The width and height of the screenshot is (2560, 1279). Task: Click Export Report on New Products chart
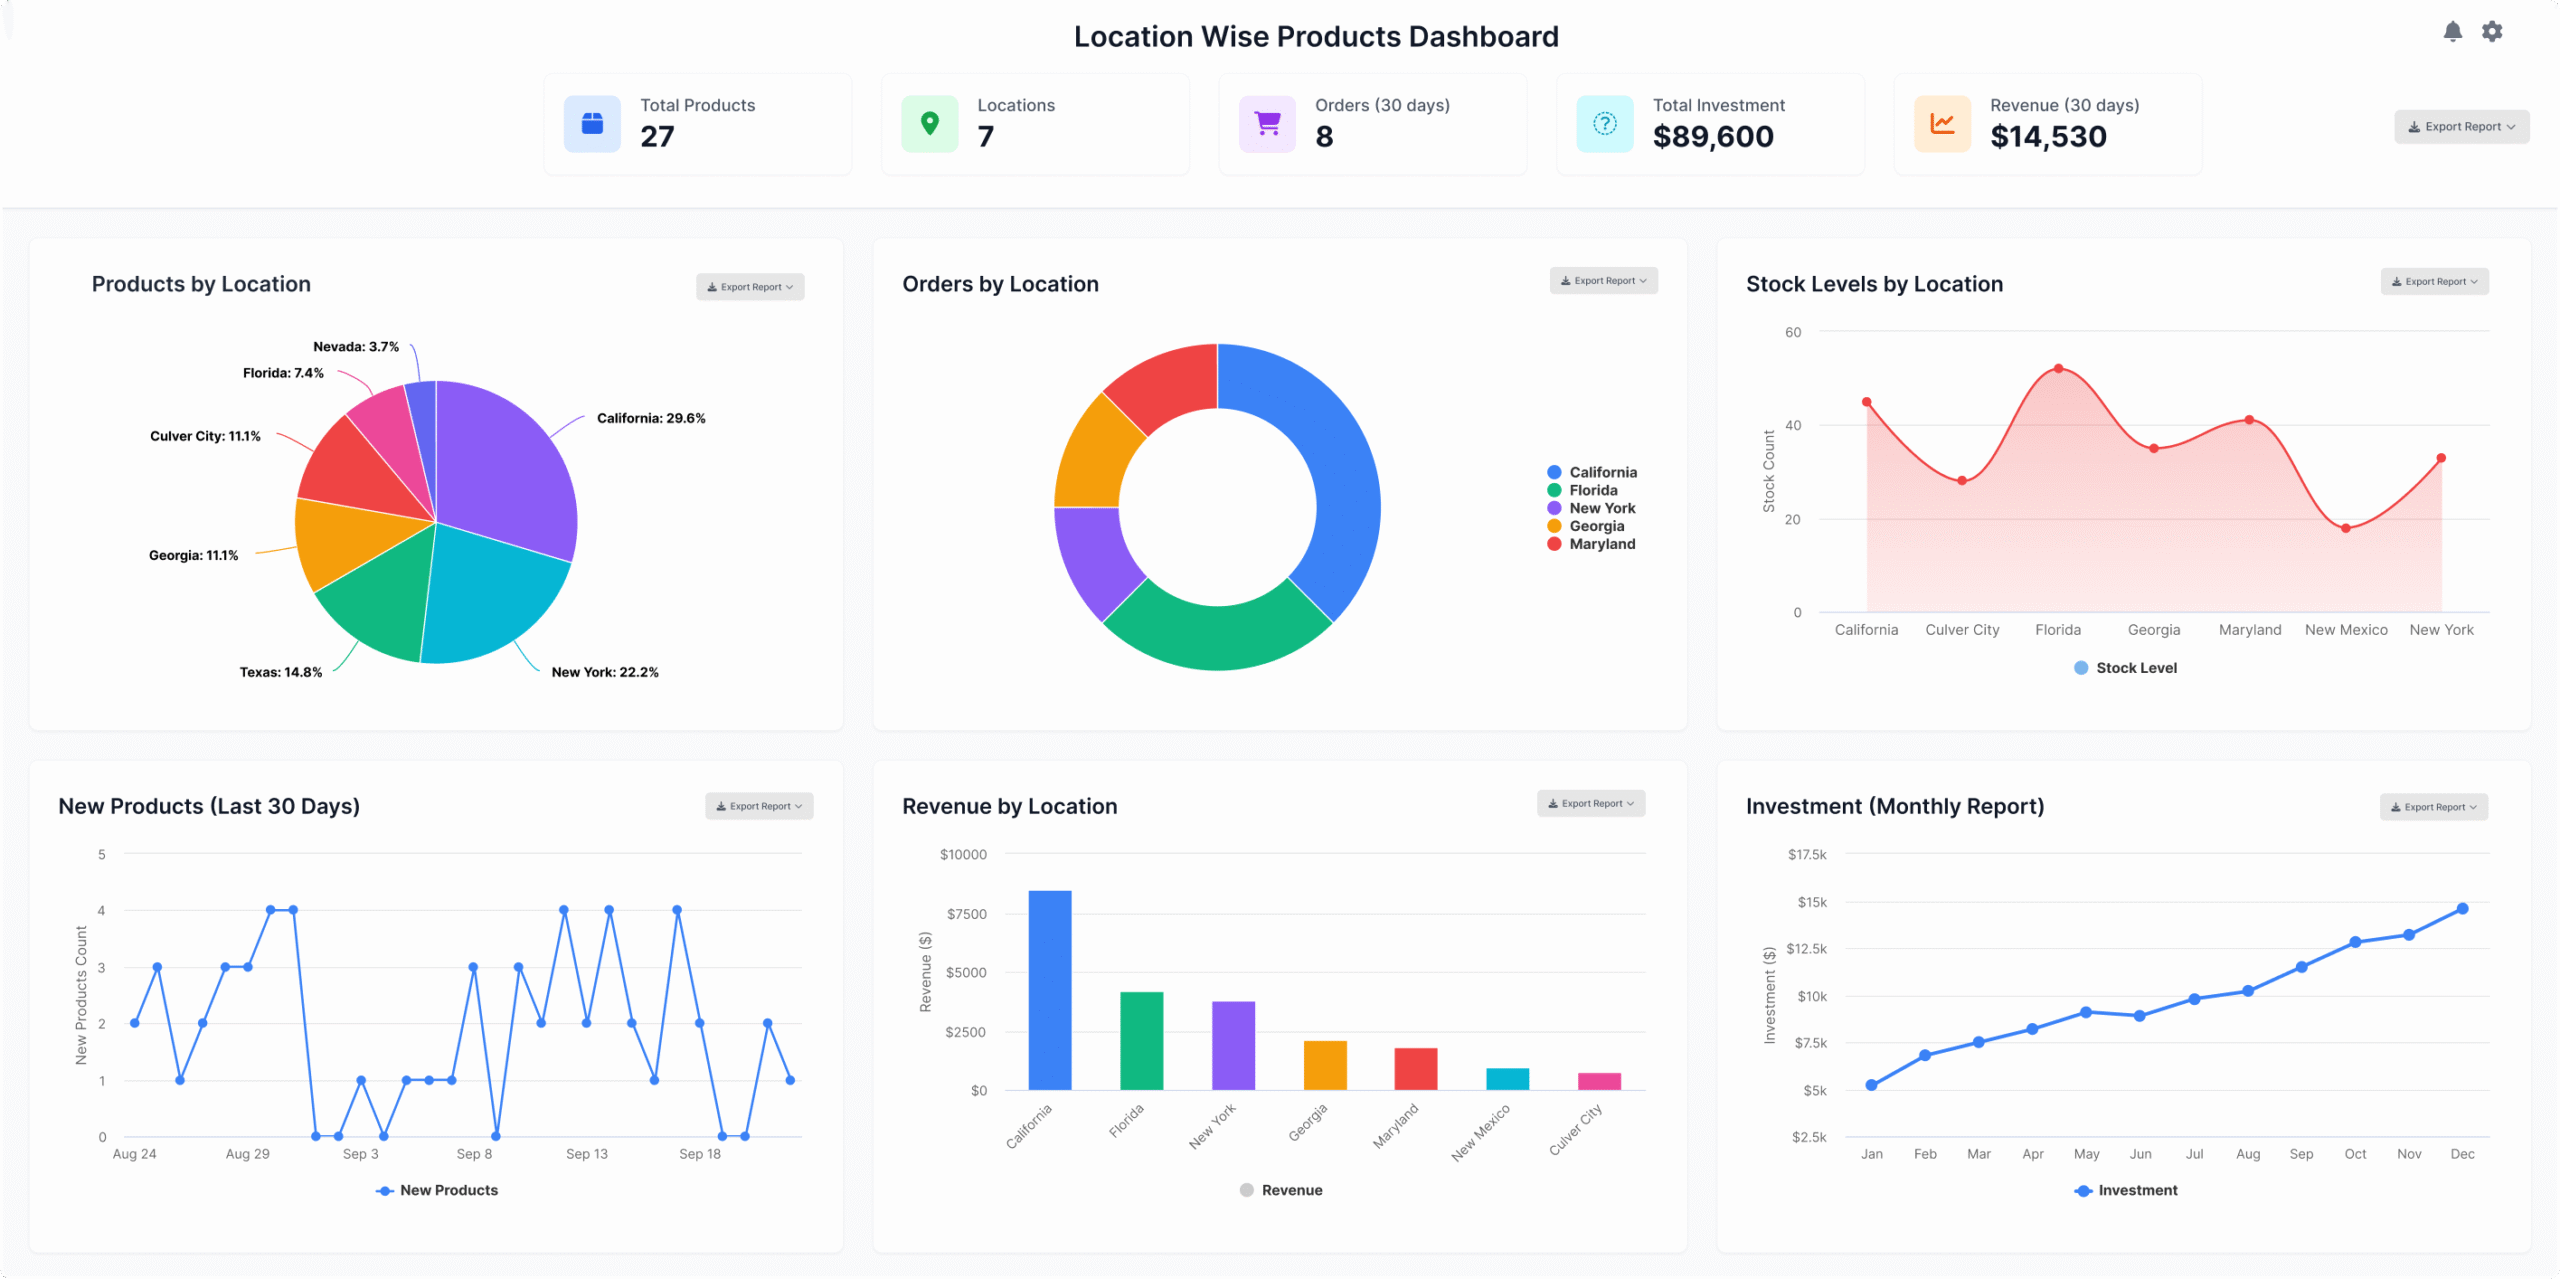tap(759, 805)
